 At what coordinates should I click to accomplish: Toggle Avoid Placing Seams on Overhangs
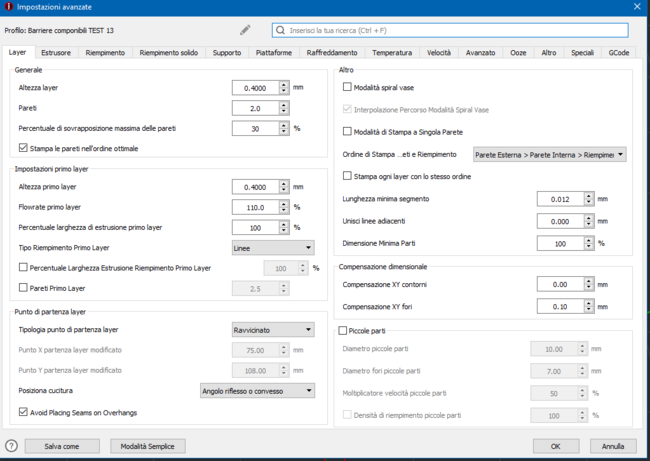coord(24,411)
